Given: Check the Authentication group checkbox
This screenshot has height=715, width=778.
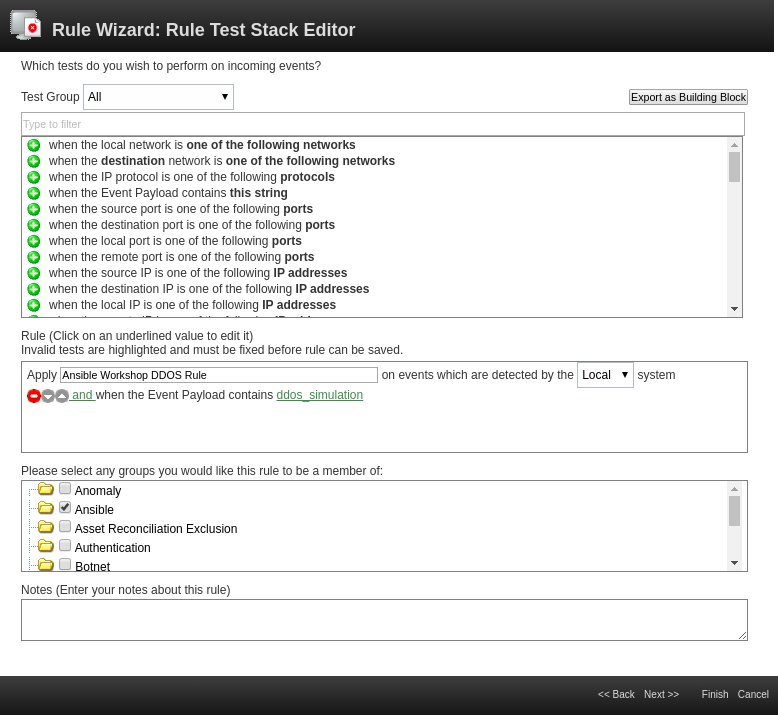Looking at the screenshot, I should (x=65, y=545).
